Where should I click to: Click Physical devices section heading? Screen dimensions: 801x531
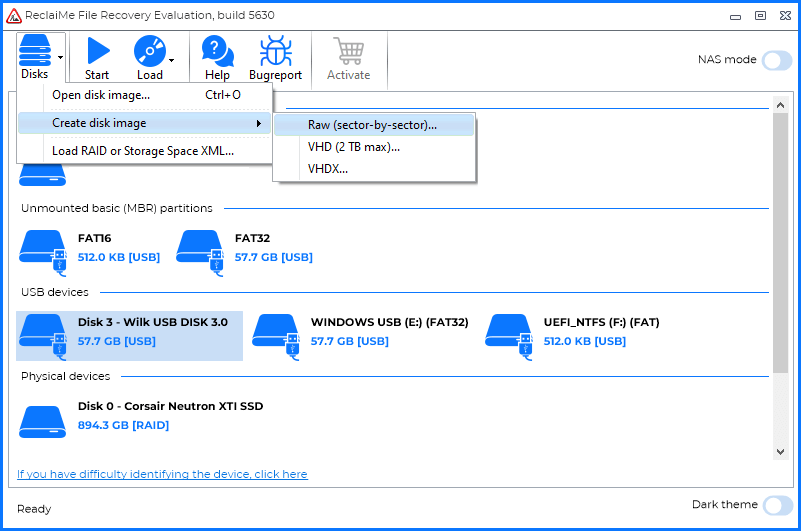click(65, 376)
